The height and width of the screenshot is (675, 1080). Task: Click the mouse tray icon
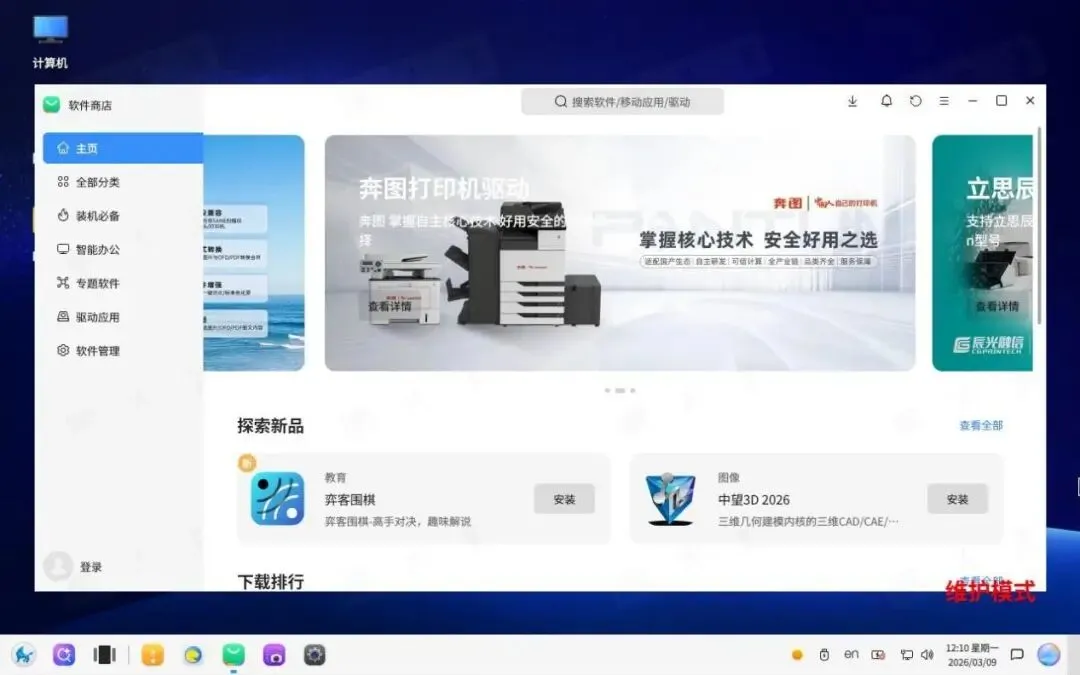[824, 655]
